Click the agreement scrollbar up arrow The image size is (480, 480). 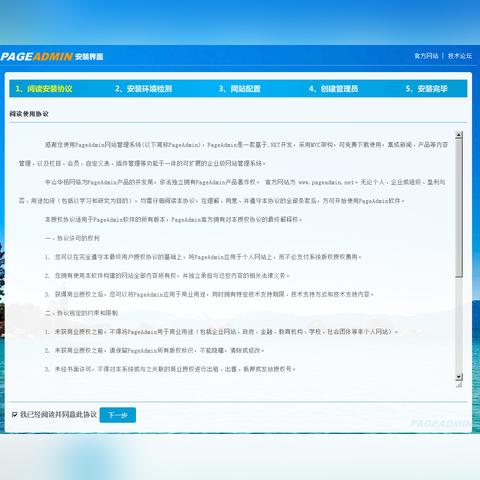[x=459, y=135]
